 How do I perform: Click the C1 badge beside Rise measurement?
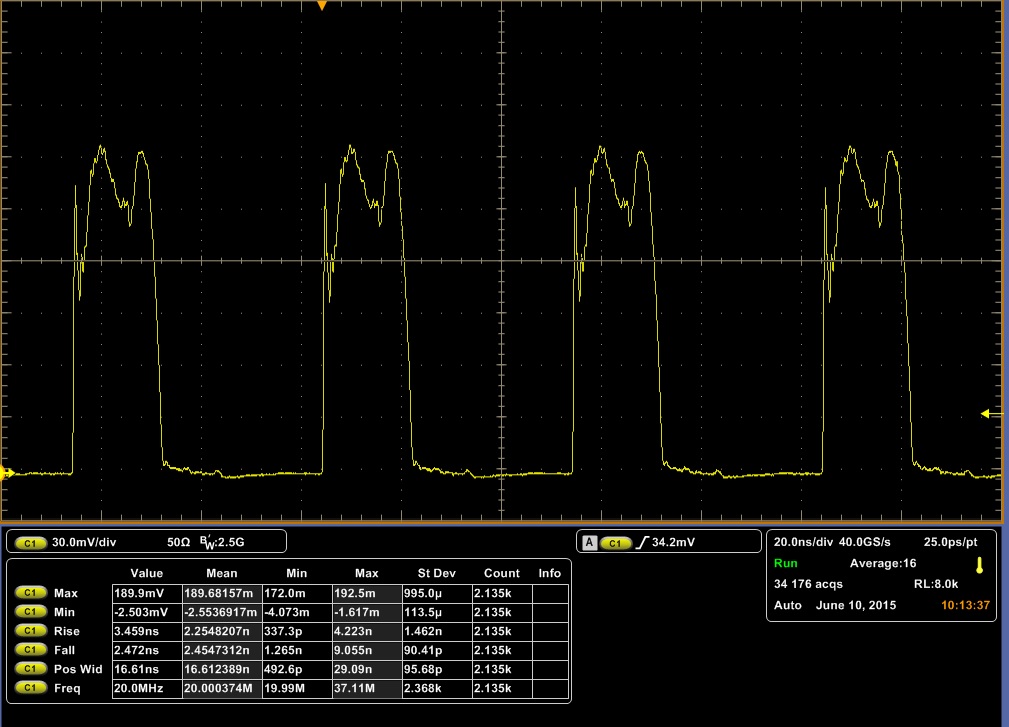click(x=30, y=631)
